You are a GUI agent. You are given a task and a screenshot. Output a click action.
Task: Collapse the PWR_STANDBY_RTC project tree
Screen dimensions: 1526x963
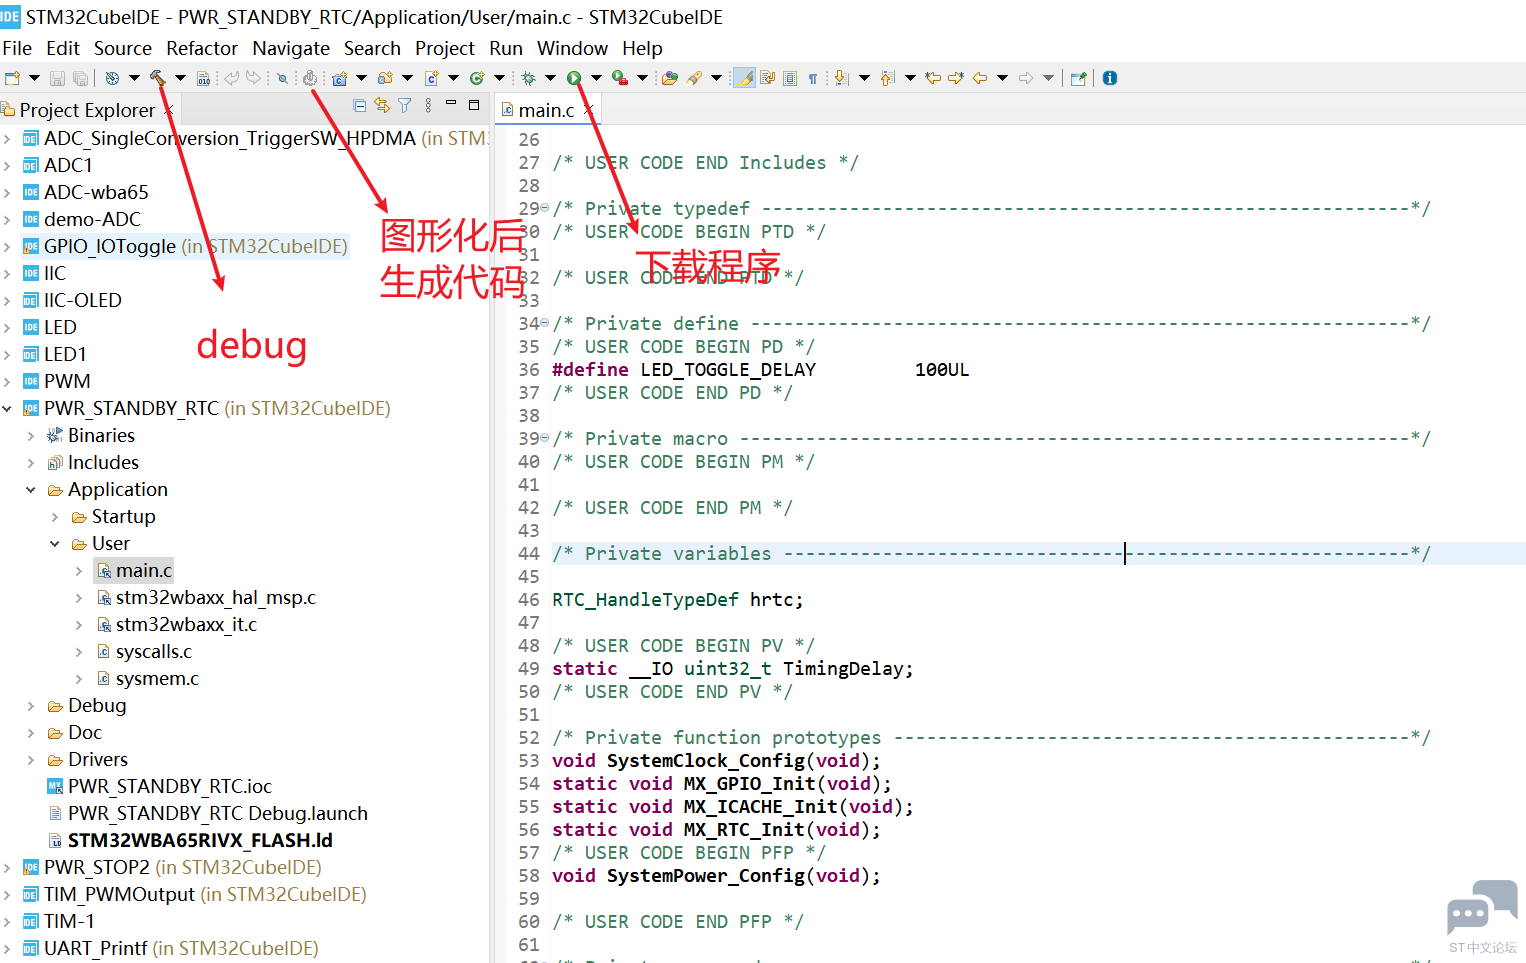pos(8,408)
